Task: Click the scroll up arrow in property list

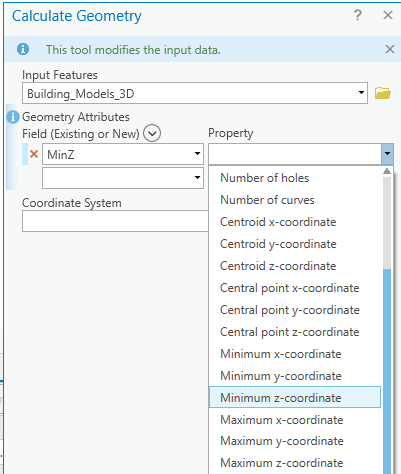Action: 387,171
